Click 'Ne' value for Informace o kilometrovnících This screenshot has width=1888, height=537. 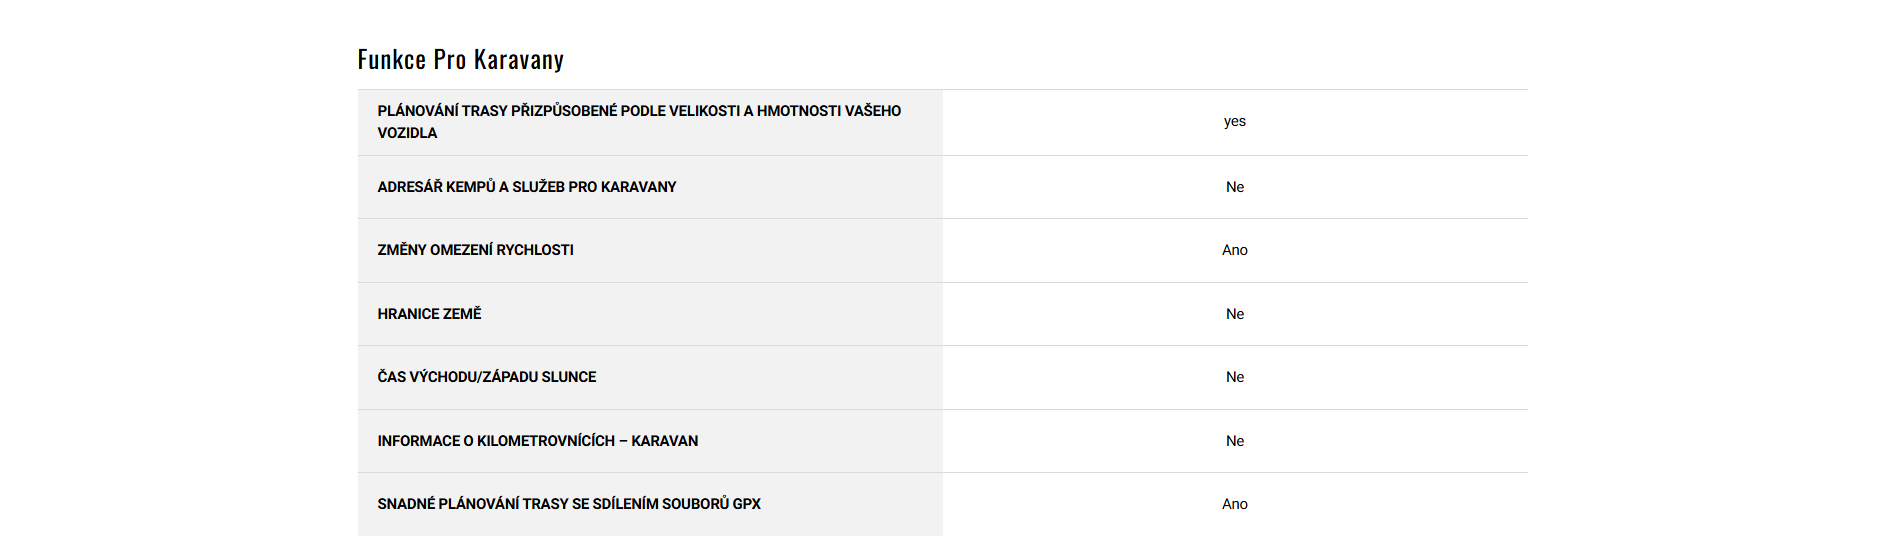coord(1234,441)
